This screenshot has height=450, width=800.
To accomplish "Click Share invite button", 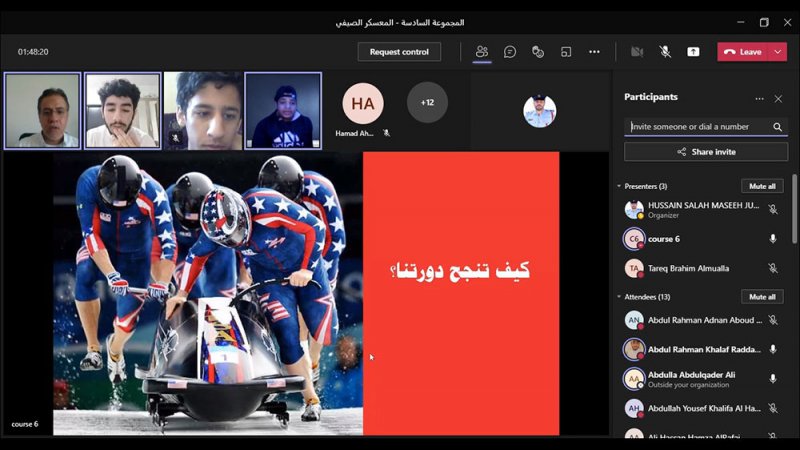I will [706, 152].
